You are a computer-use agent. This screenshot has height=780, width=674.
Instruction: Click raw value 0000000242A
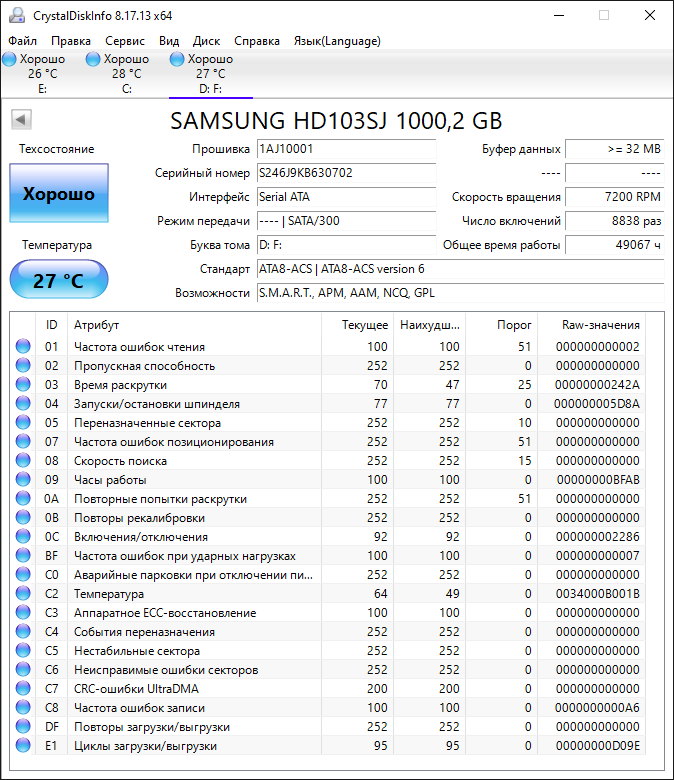coord(597,385)
